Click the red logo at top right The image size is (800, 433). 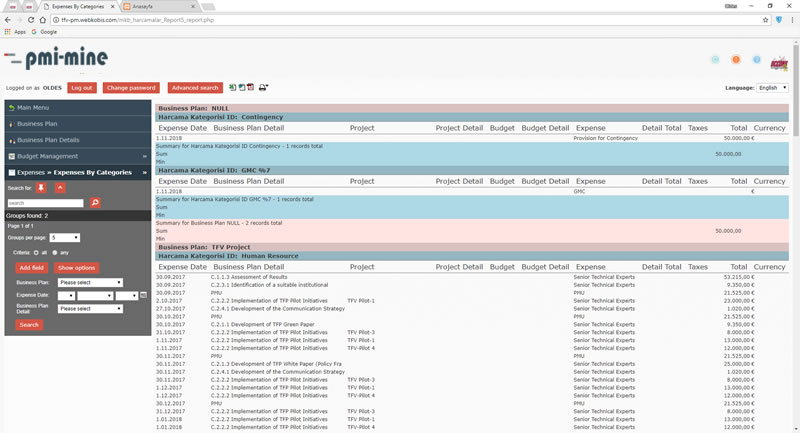[x=779, y=63]
